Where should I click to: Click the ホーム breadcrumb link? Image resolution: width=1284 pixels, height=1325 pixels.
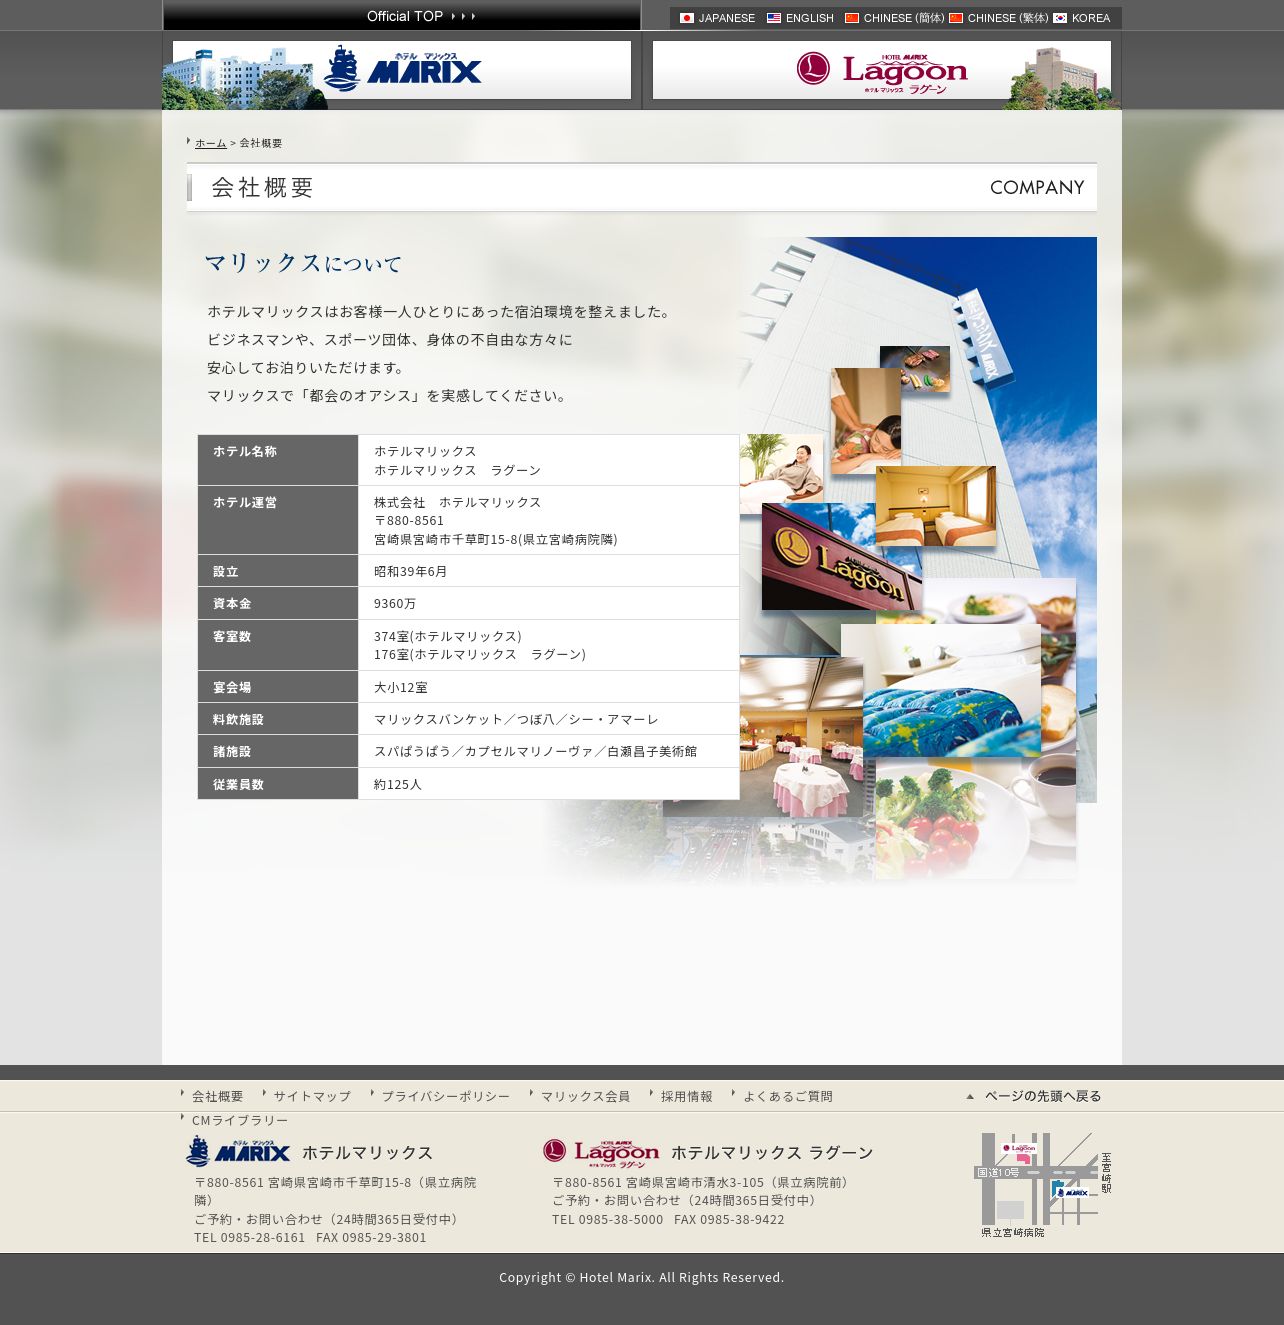point(211,143)
